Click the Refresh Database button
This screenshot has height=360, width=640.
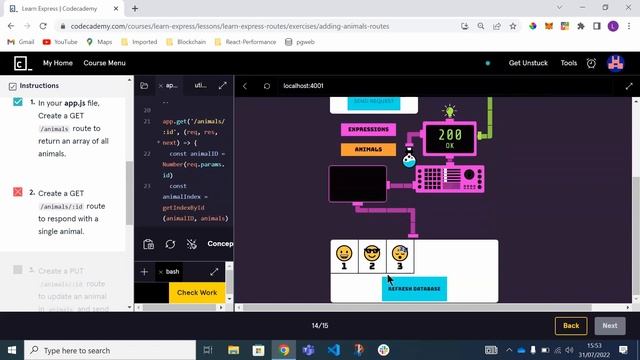click(414, 289)
